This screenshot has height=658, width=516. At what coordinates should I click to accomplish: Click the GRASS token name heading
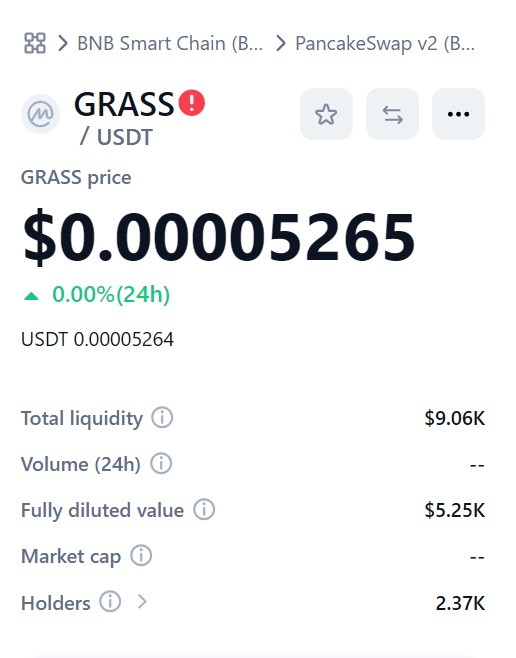point(124,104)
